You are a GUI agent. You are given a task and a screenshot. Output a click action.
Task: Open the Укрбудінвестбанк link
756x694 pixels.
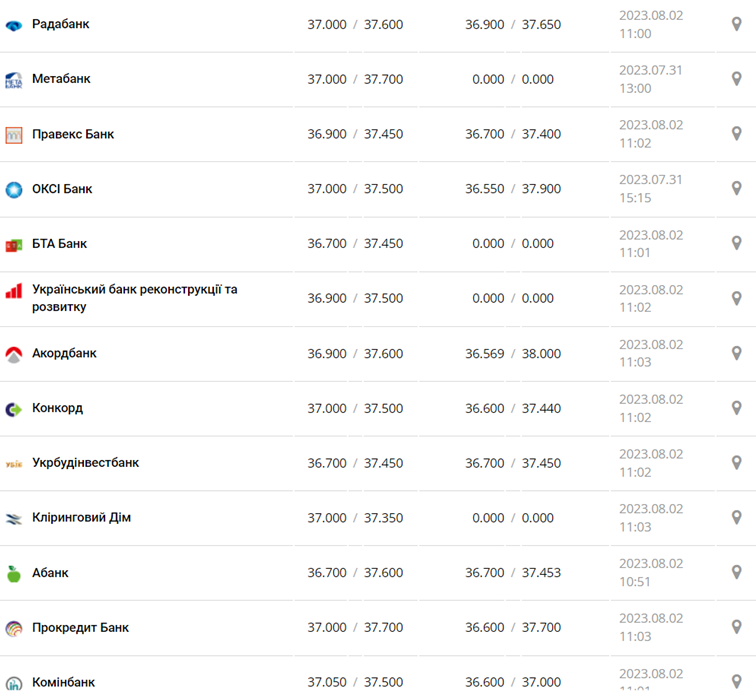click(85, 463)
